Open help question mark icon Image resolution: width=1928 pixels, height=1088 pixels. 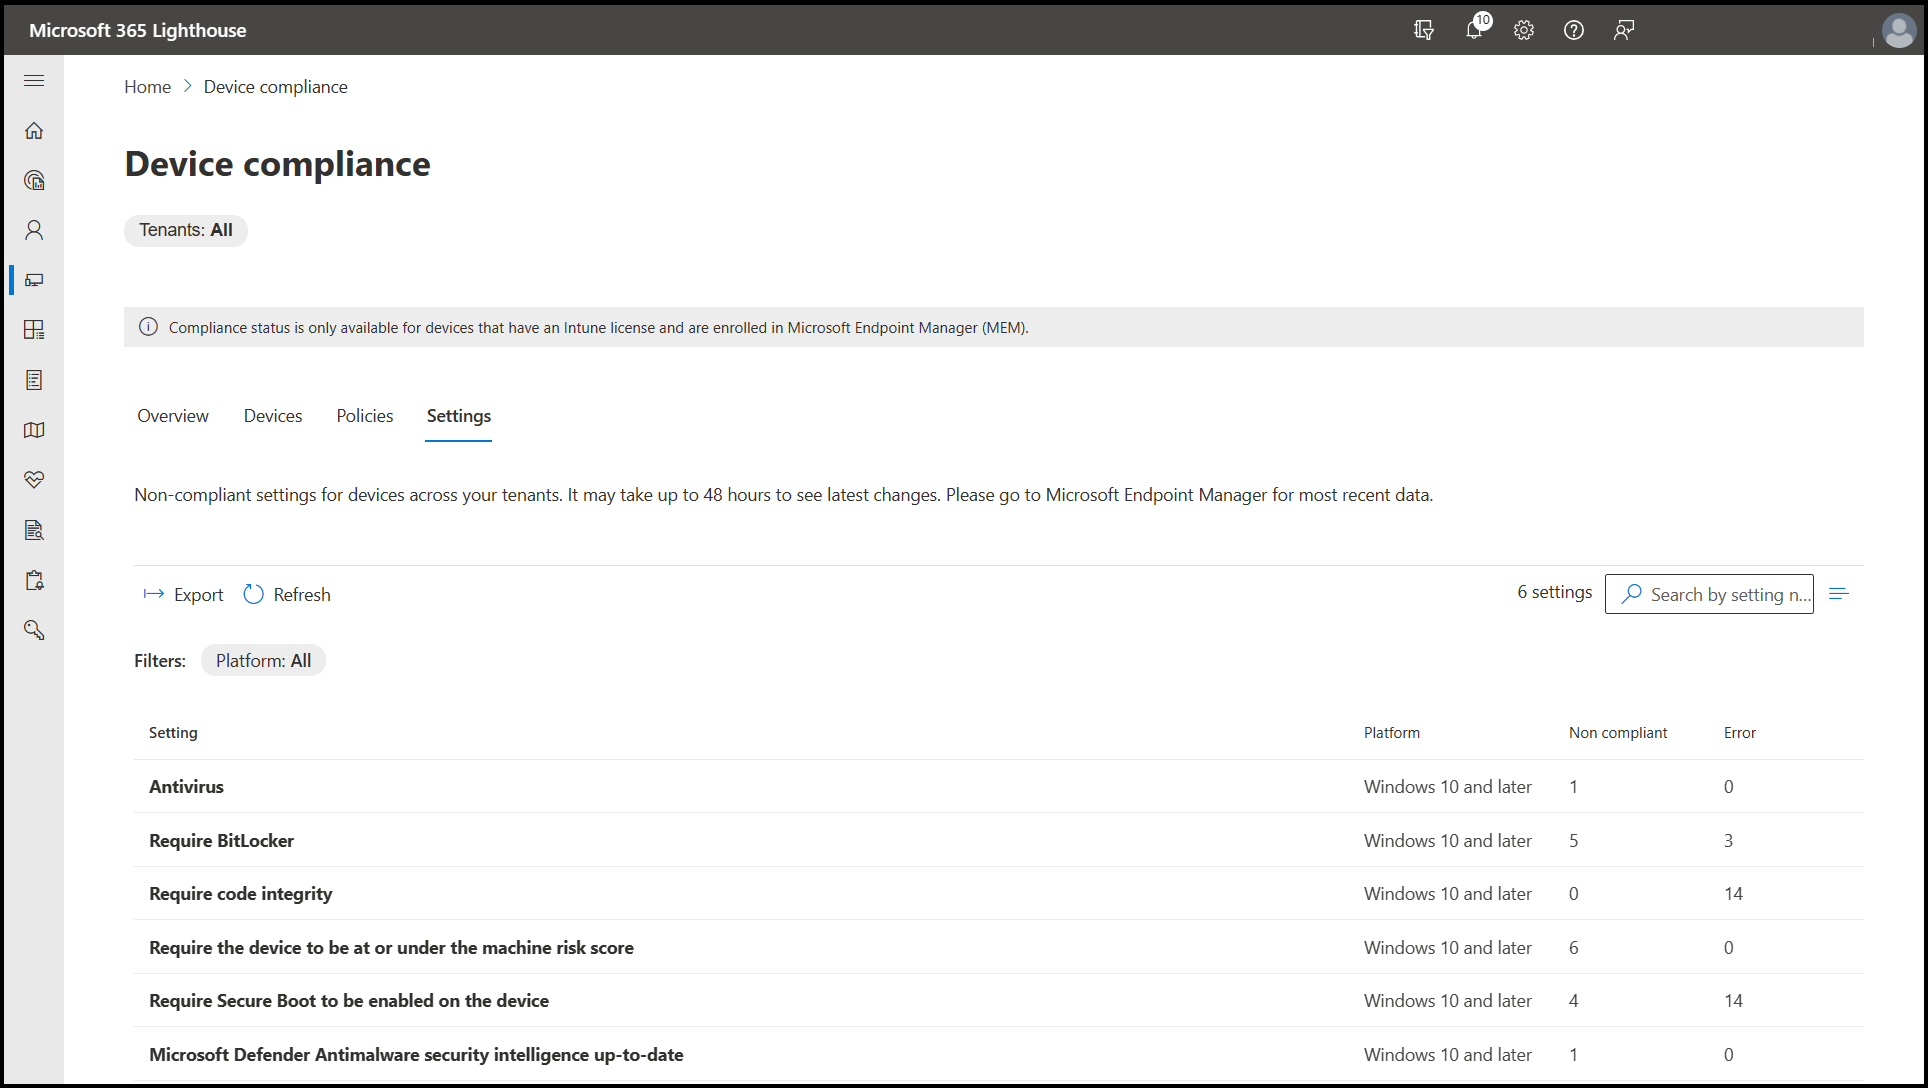tap(1574, 30)
